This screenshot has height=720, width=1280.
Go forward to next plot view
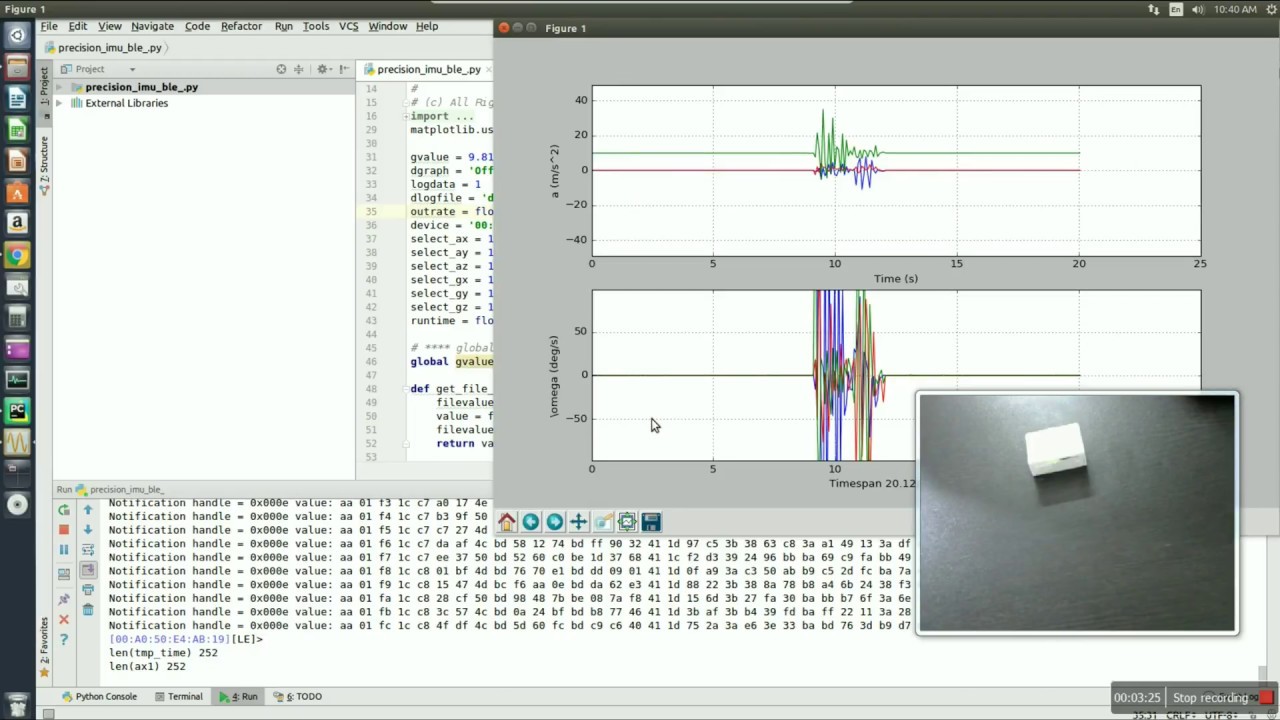pyautogui.click(x=555, y=522)
